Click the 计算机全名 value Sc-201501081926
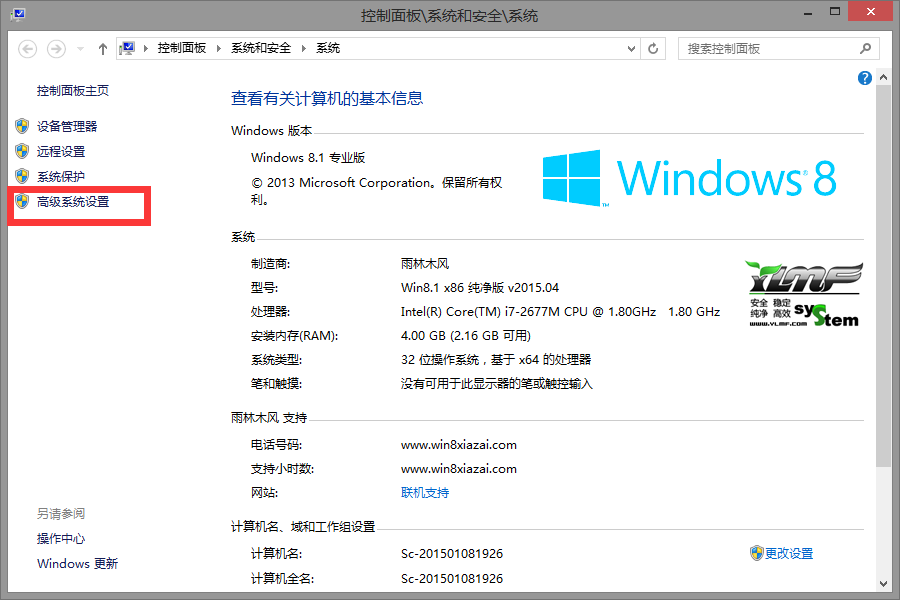Screen dimensions: 900x600 pyautogui.click(x=452, y=579)
